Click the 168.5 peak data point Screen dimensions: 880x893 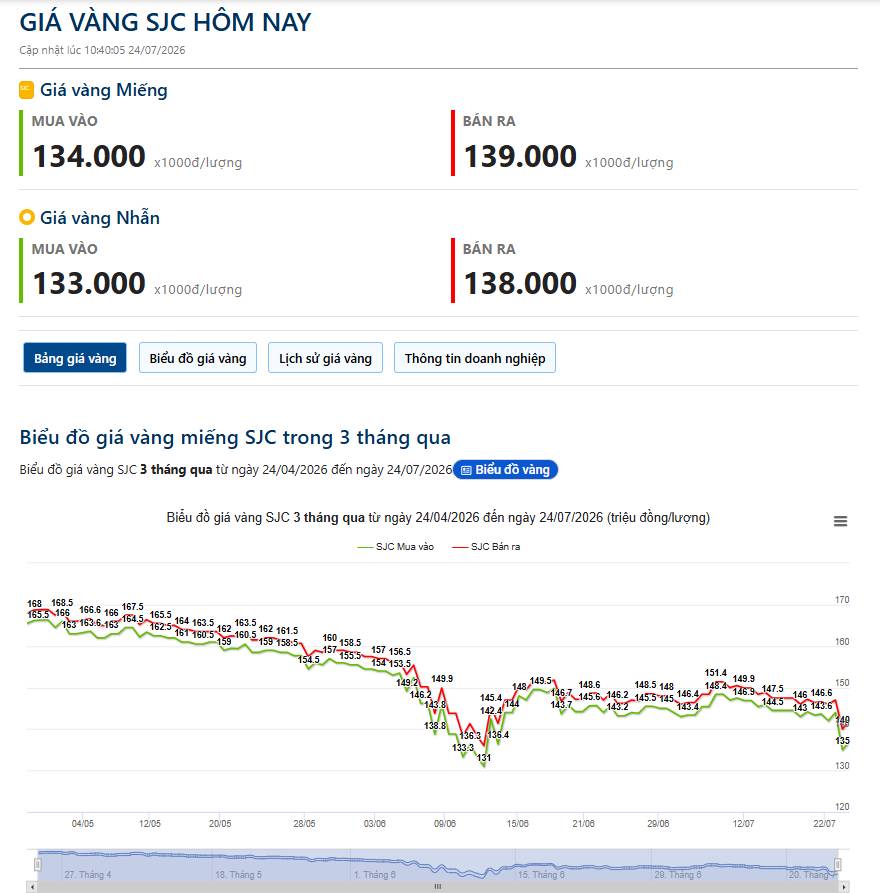click(62, 603)
